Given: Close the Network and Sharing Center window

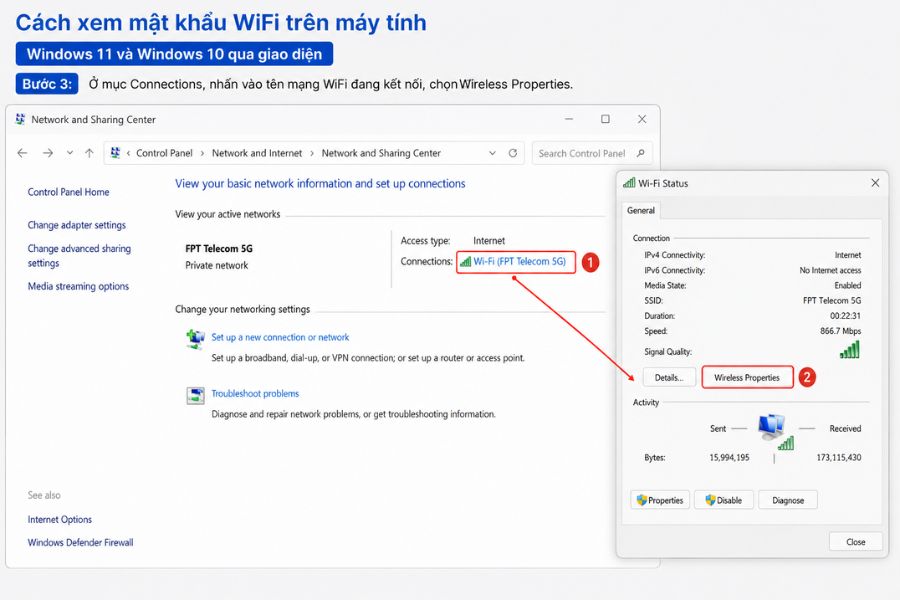Looking at the screenshot, I should pos(642,119).
